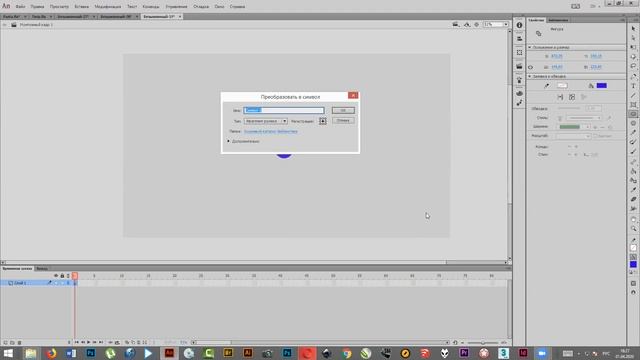Open the Info panel icon

(519, 25)
